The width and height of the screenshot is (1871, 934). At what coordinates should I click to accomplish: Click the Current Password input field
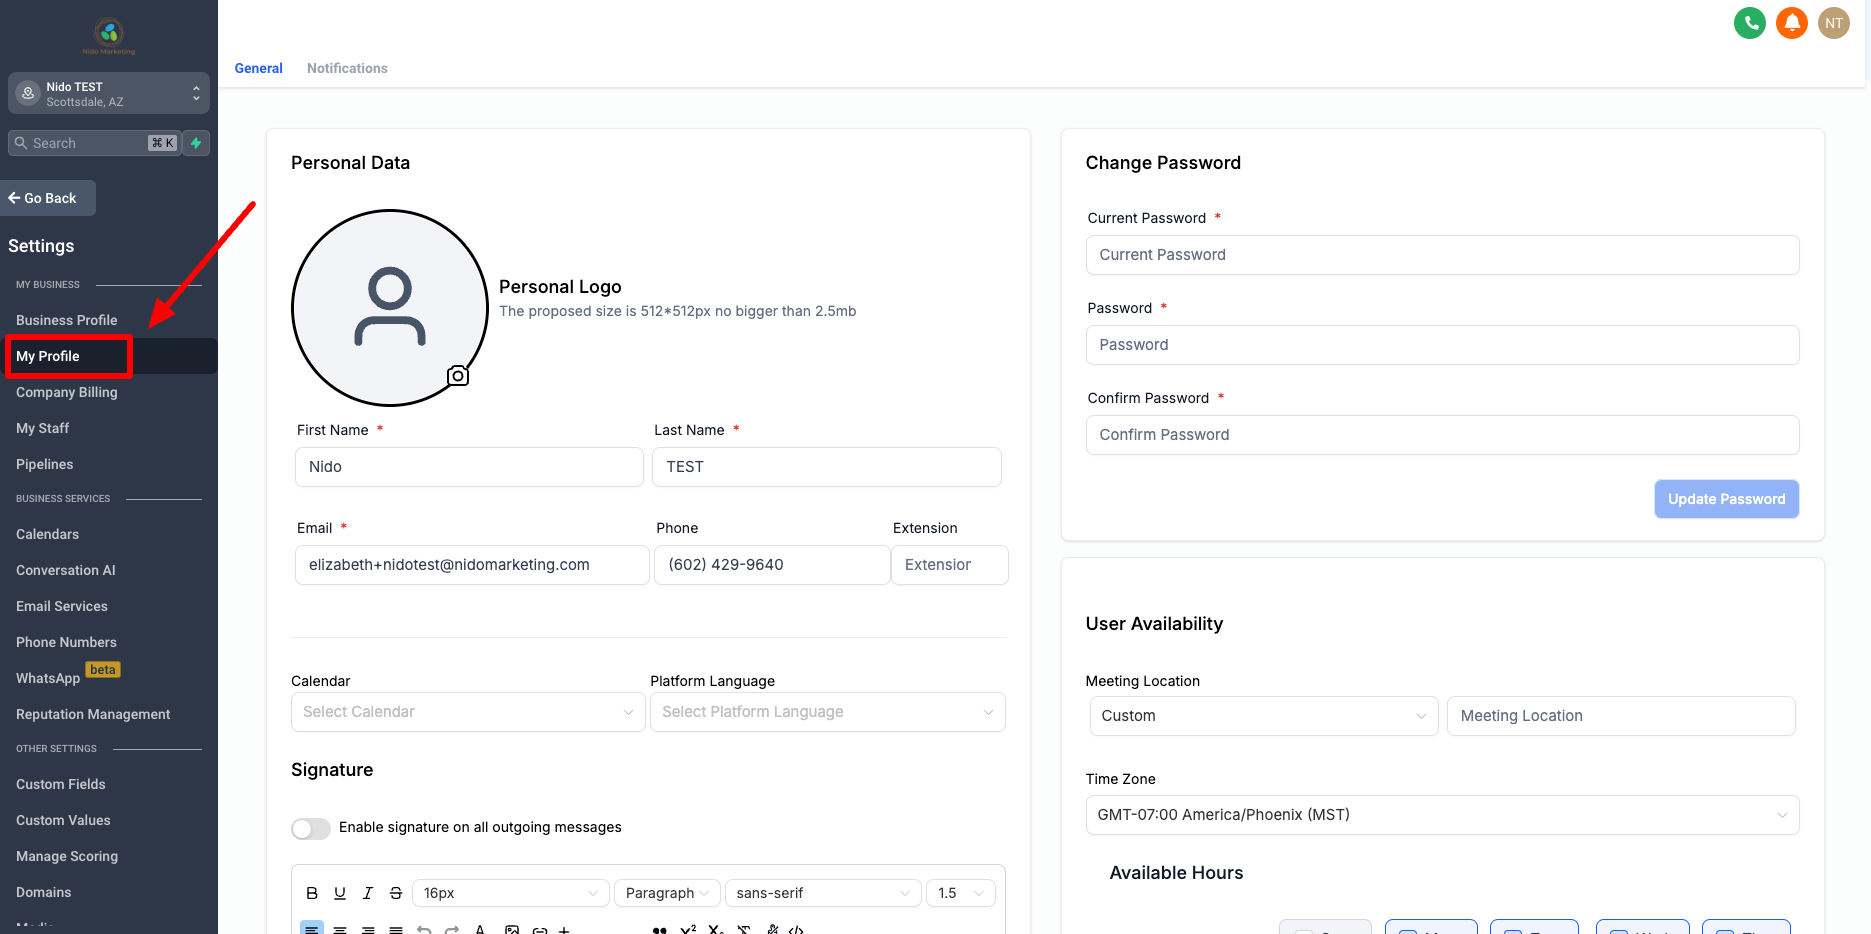tap(1442, 255)
